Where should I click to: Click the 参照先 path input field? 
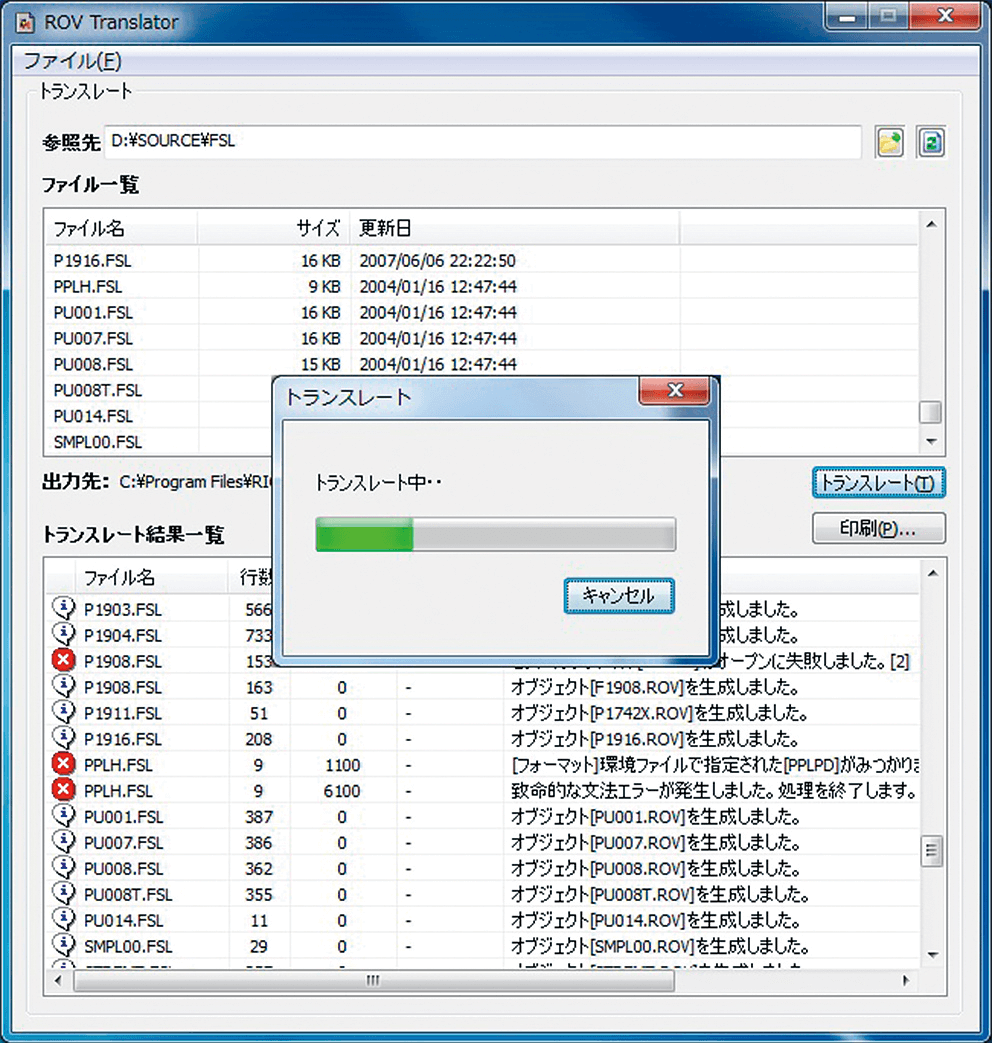tap(484, 142)
